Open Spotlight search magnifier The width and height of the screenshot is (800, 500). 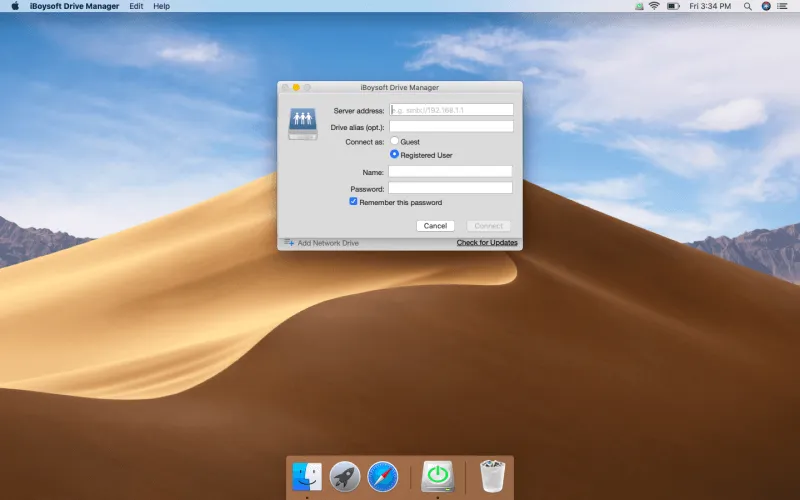pyautogui.click(x=747, y=6)
